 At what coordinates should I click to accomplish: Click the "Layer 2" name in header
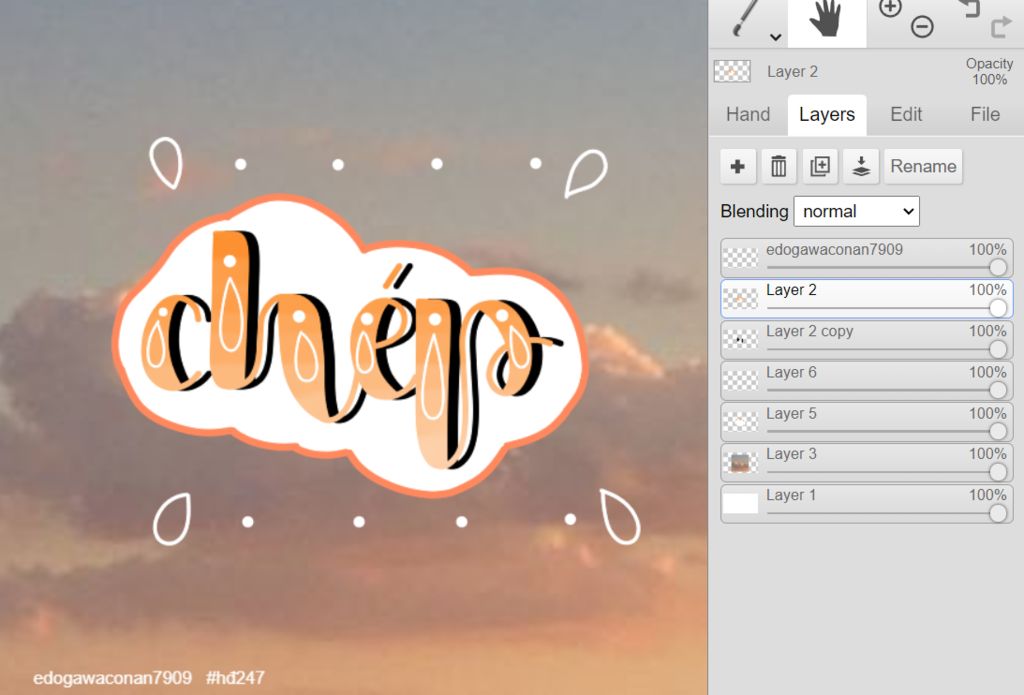tap(792, 72)
